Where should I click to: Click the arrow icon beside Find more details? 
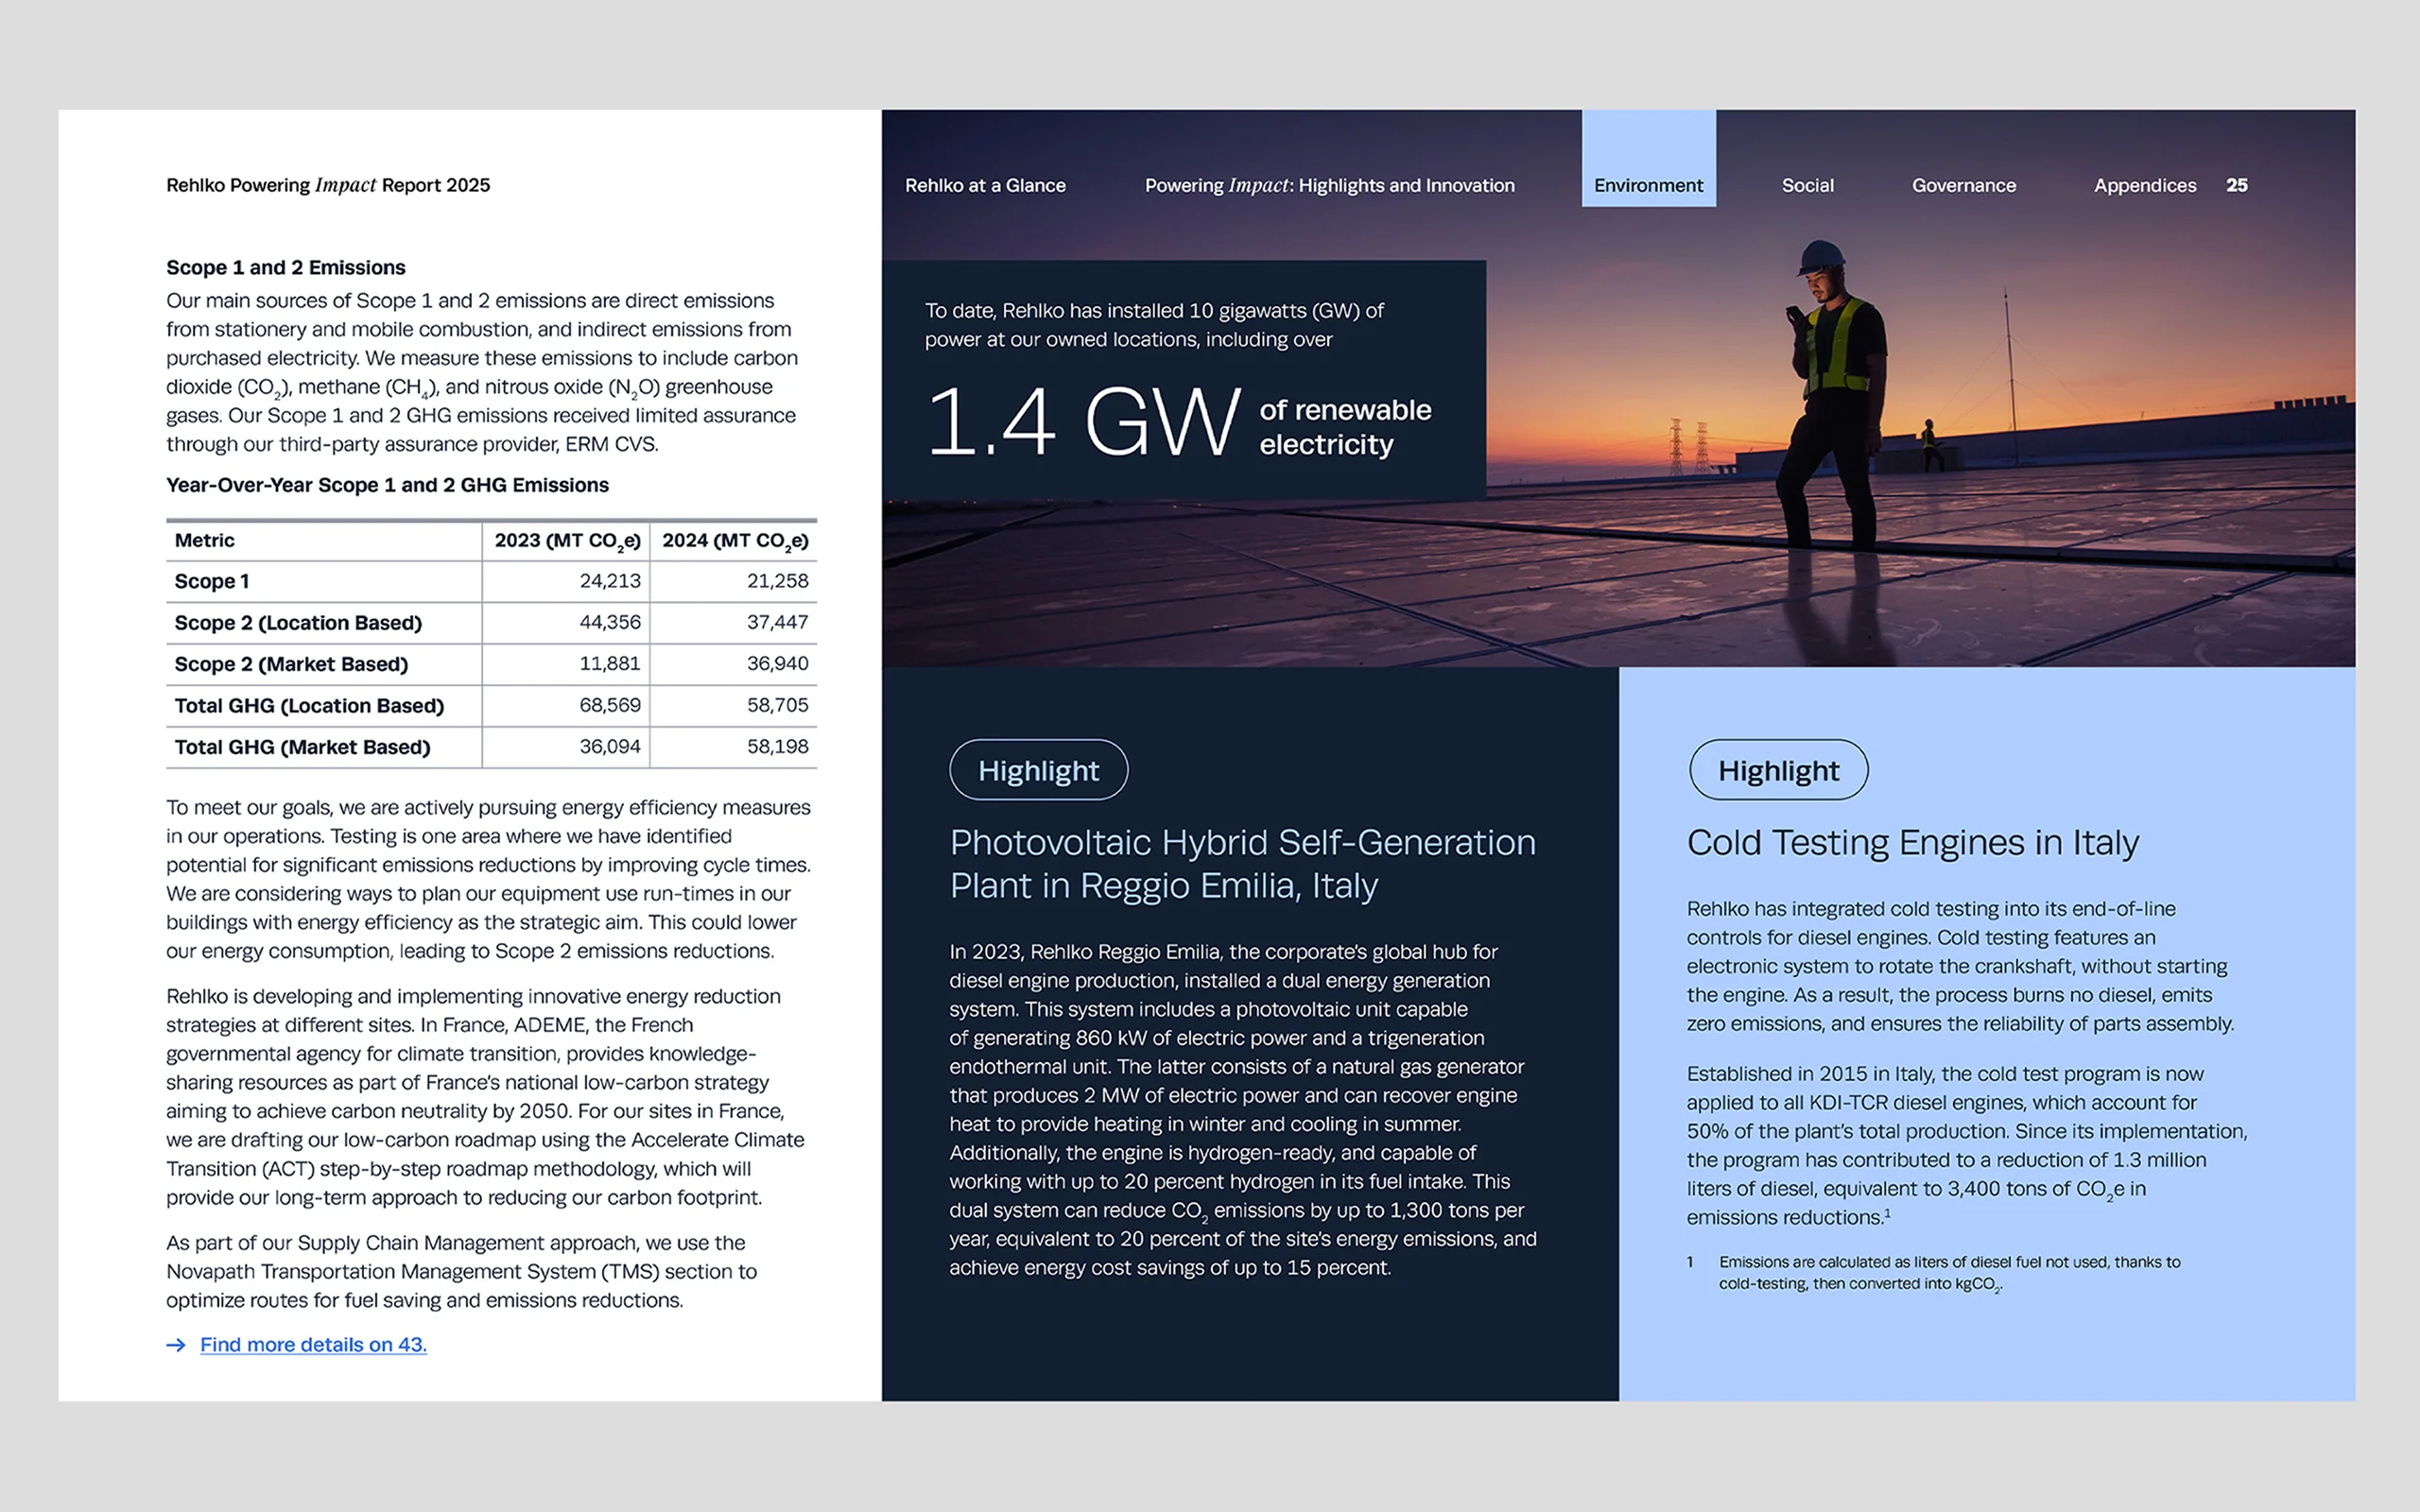click(176, 1345)
